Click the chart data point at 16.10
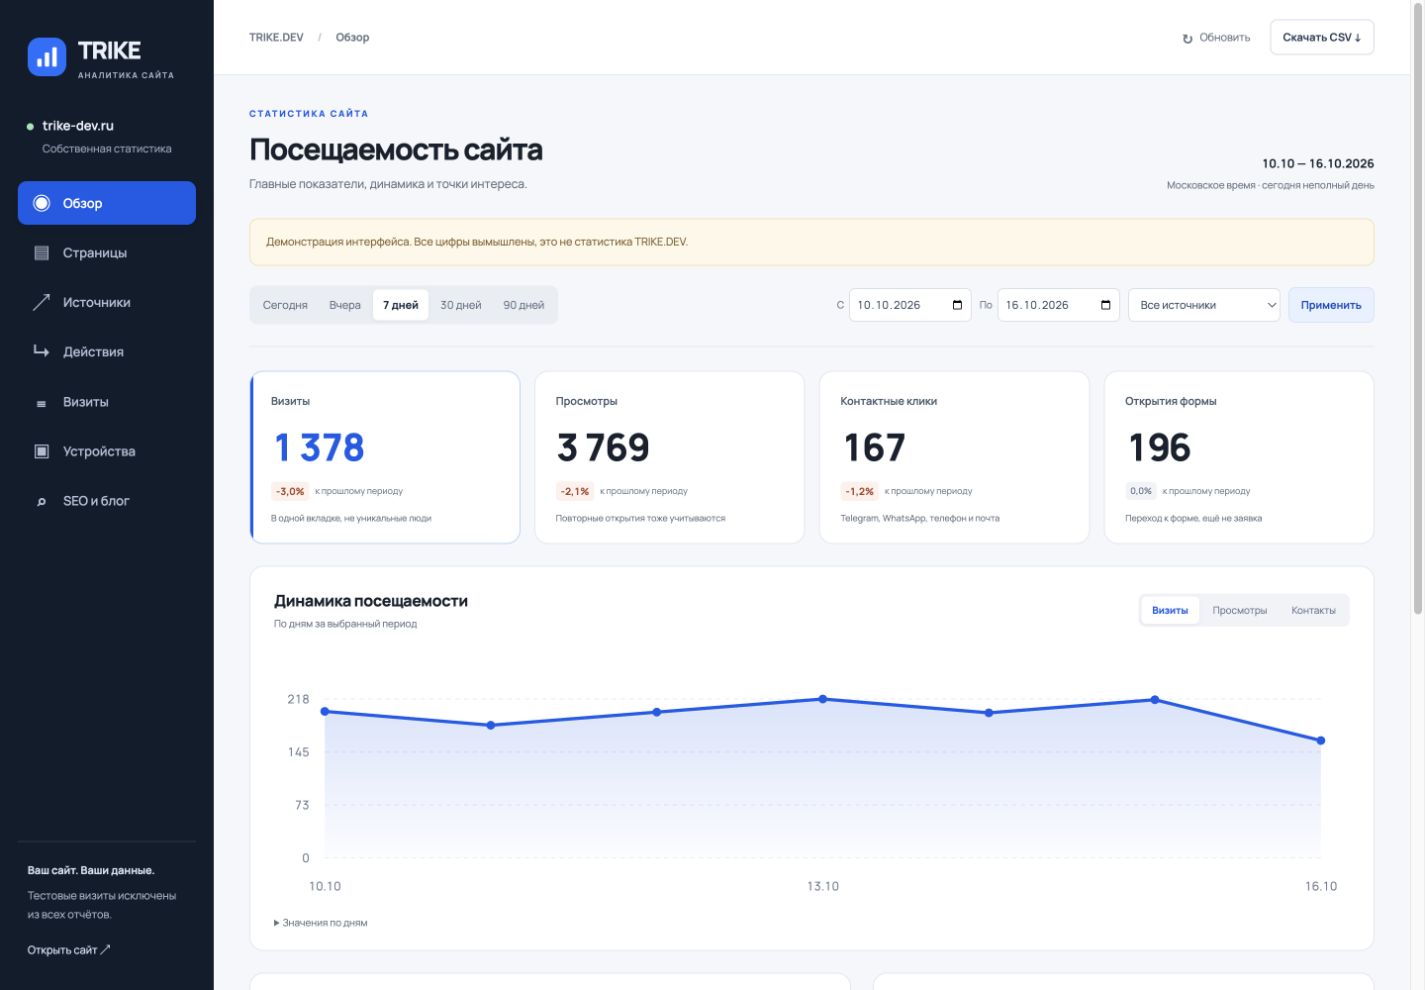The height and width of the screenshot is (990, 1425). (x=1321, y=741)
